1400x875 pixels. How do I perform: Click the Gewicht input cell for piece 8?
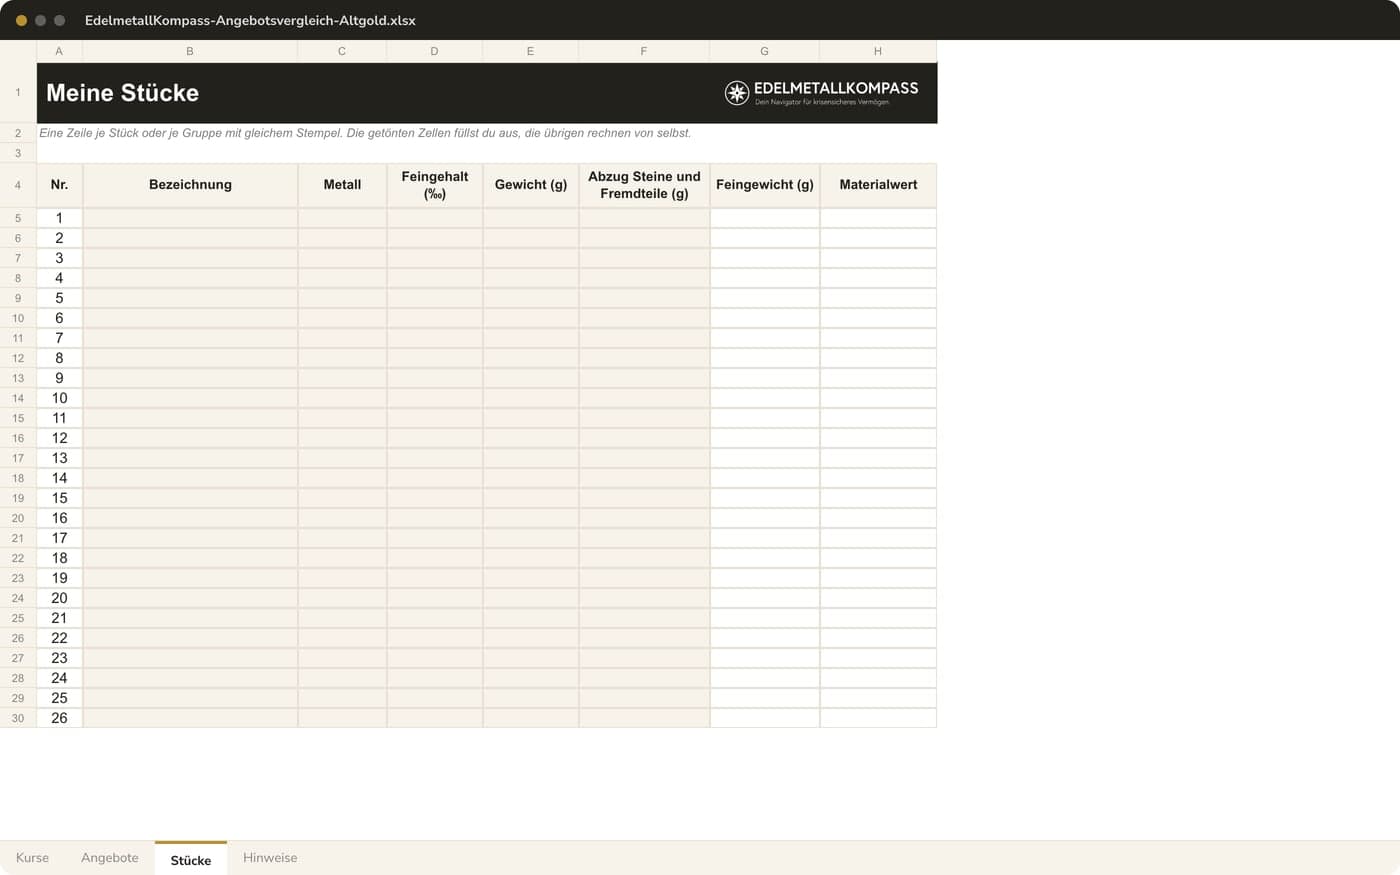click(531, 358)
